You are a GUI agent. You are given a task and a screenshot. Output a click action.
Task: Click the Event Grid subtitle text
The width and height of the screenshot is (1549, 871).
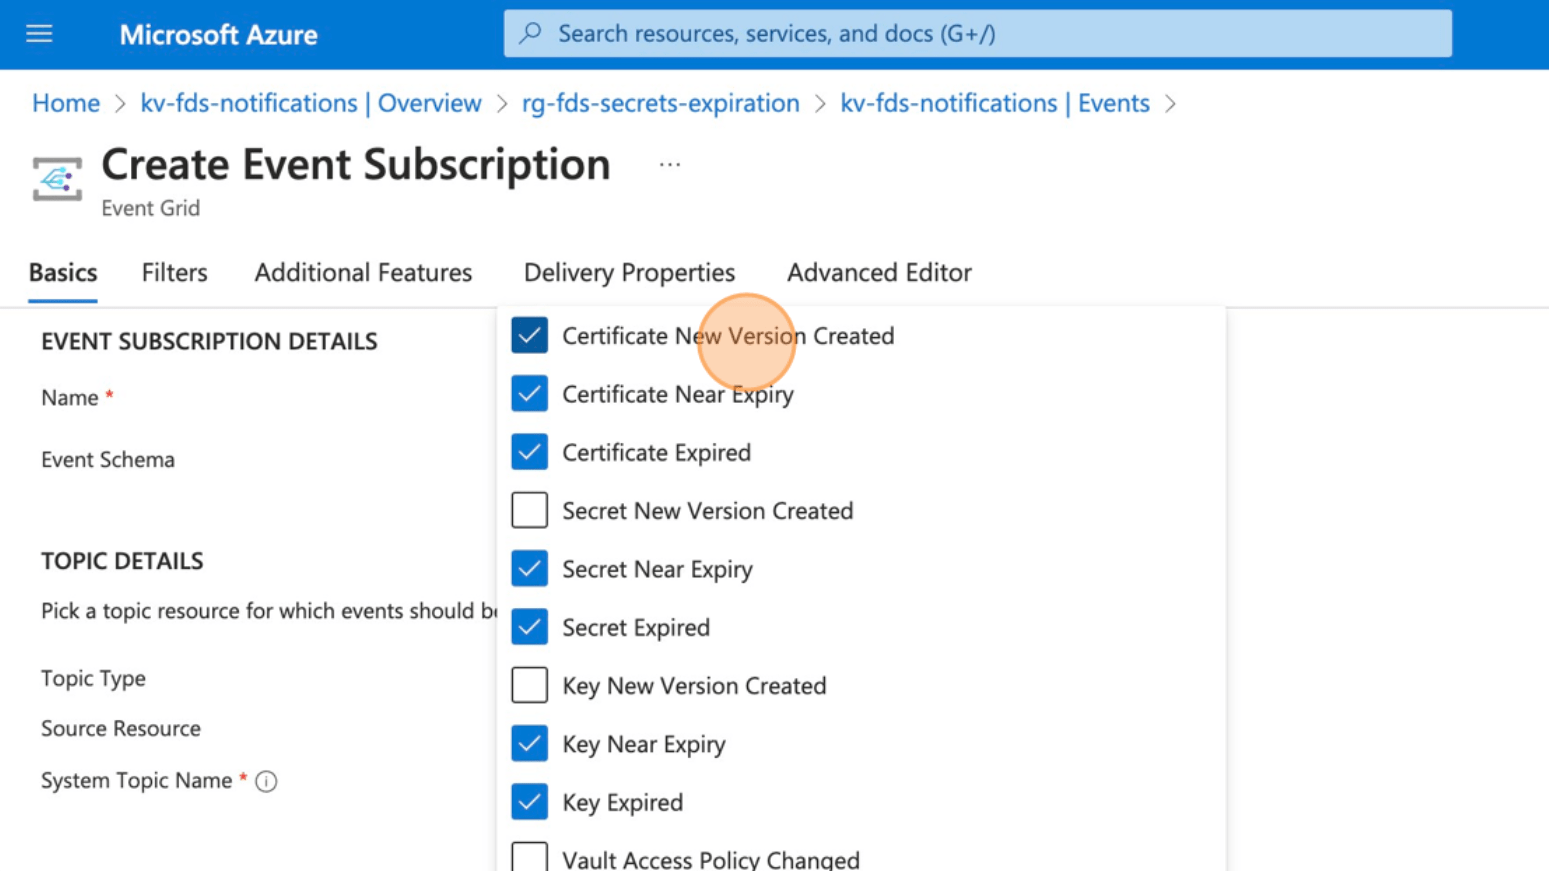pyautogui.click(x=150, y=208)
